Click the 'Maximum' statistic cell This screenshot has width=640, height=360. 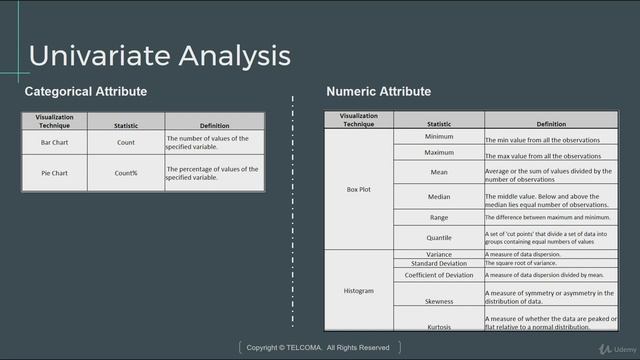tap(439, 152)
